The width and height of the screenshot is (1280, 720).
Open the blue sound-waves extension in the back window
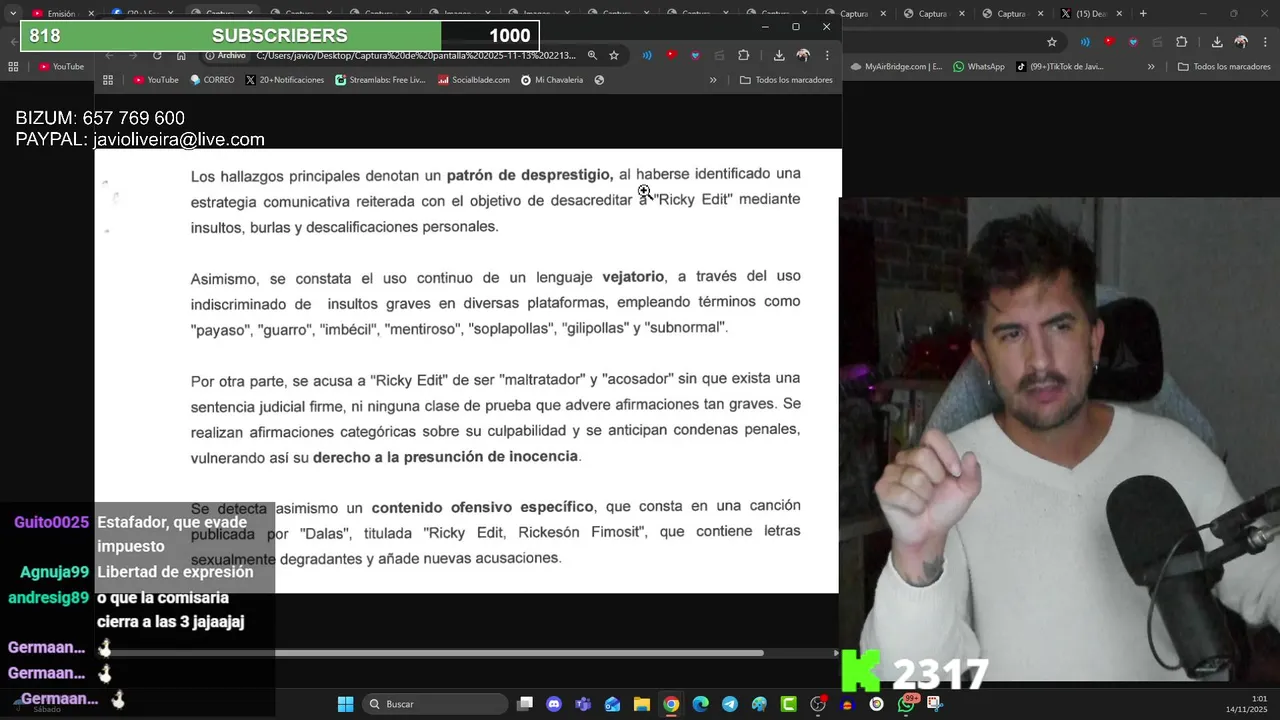[1085, 42]
